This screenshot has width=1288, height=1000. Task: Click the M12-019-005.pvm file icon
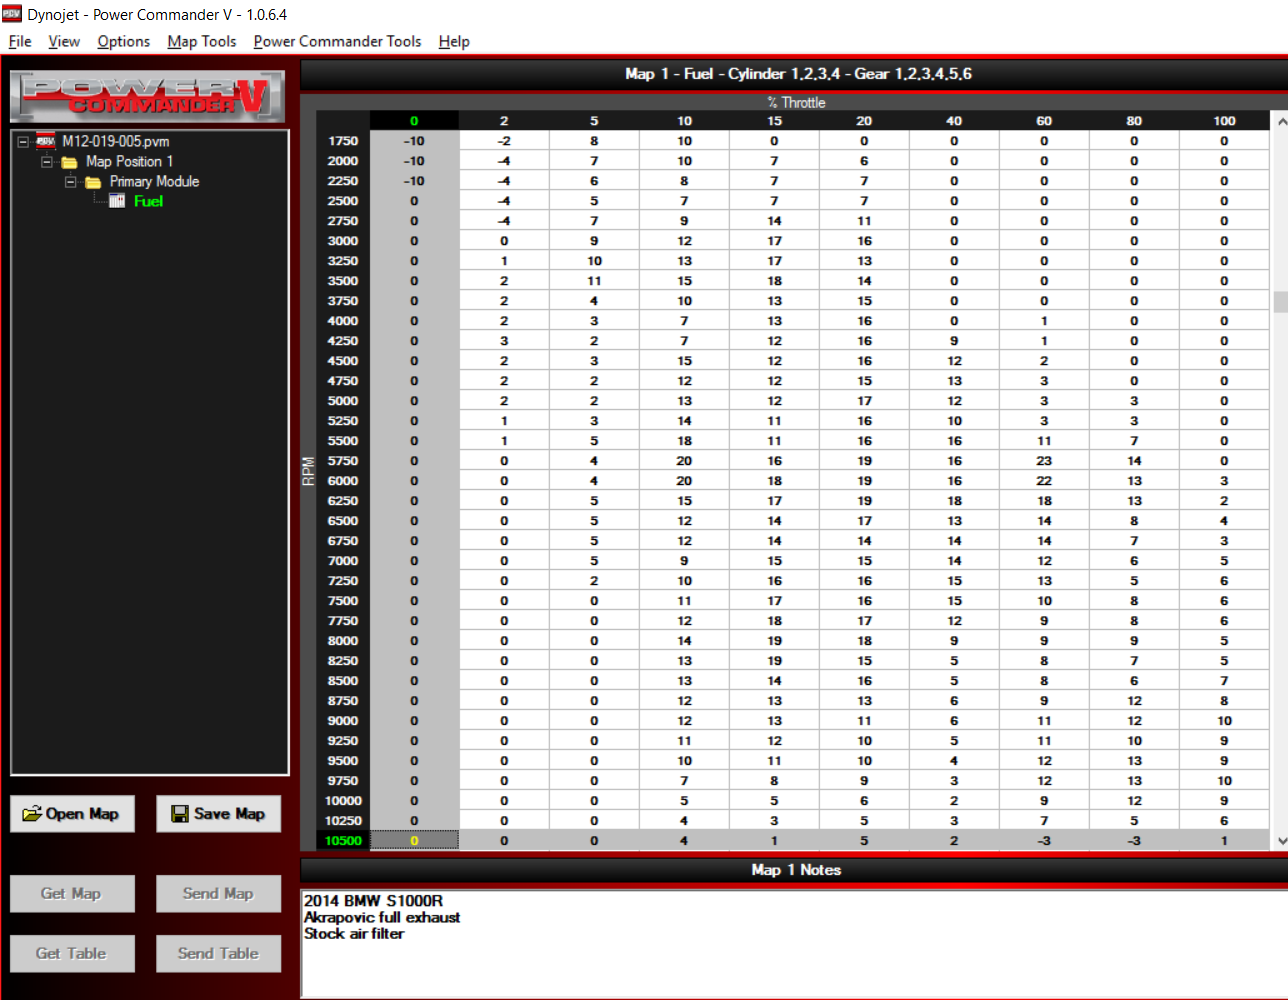(x=46, y=141)
